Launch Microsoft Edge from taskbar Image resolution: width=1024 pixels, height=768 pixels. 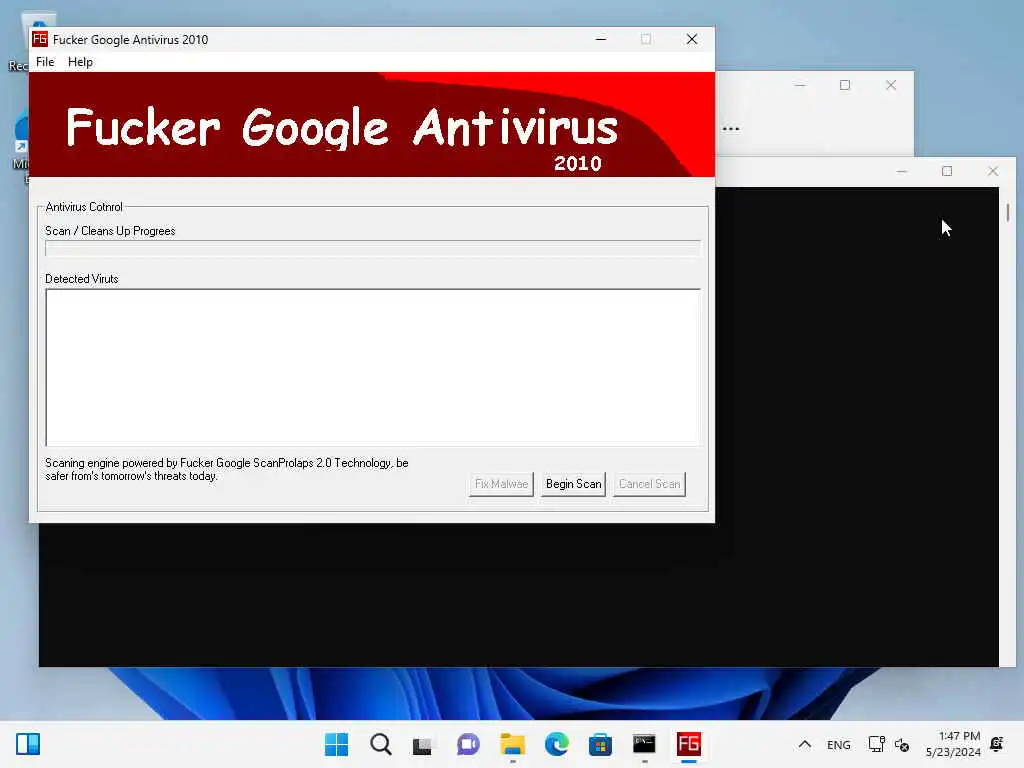556,744
